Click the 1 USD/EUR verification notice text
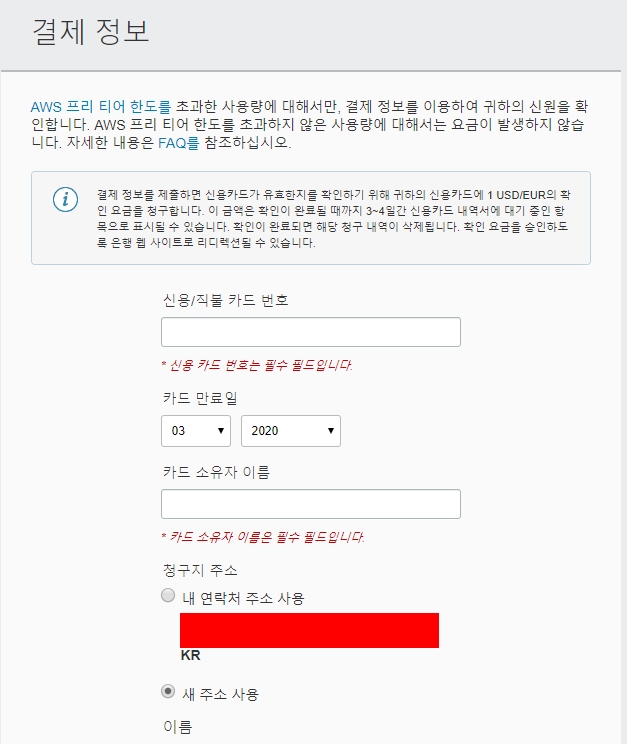This screenshot has width=627, height=744. click(334, 219)
